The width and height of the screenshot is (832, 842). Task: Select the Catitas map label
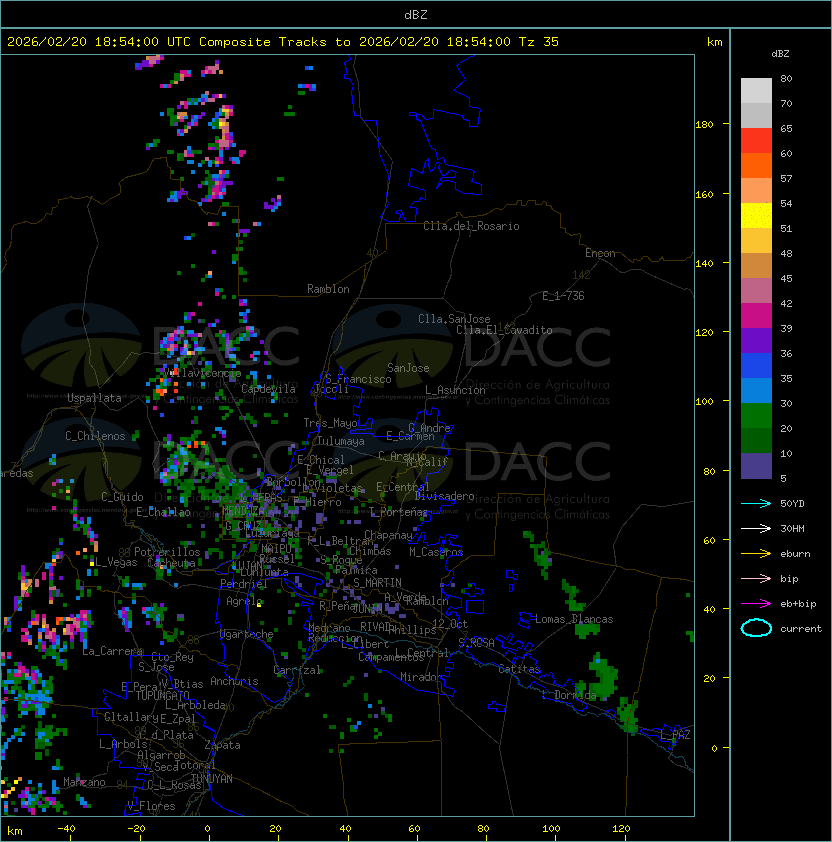tap(519, 669)
